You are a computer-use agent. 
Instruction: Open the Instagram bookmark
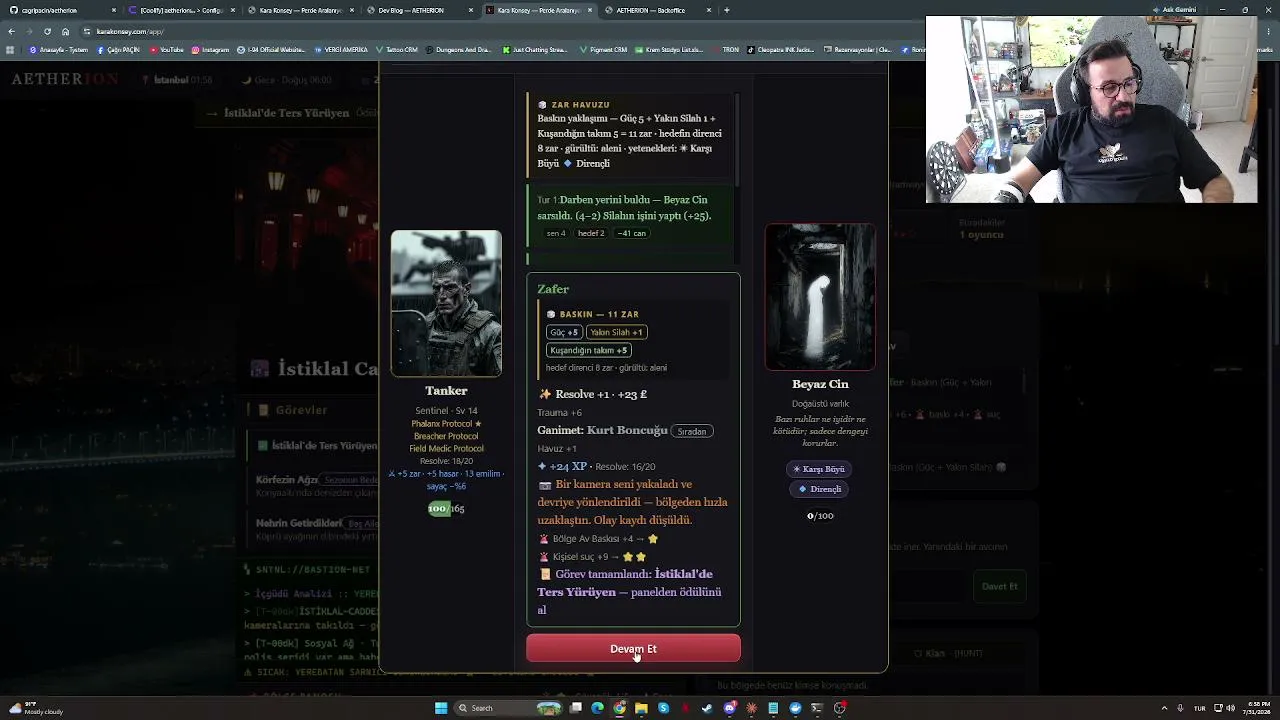[210, 49]
